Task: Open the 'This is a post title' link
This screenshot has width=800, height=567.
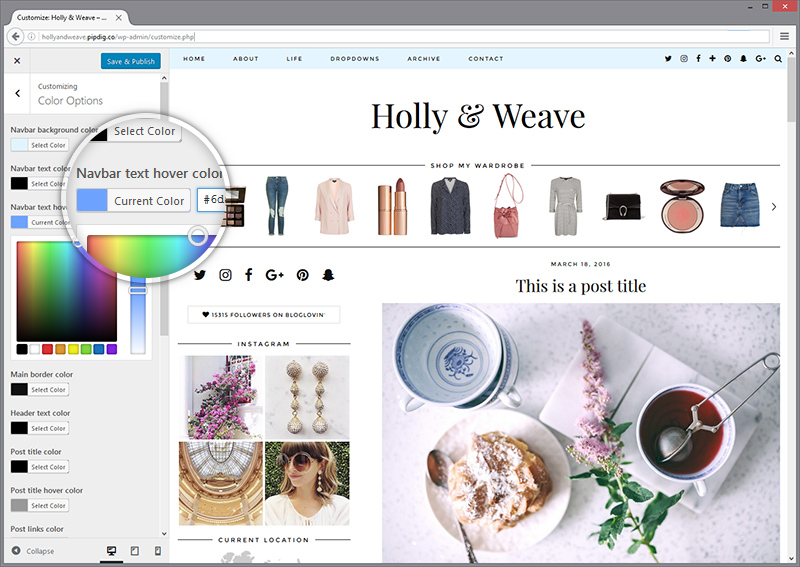Action: pos(581,286)
